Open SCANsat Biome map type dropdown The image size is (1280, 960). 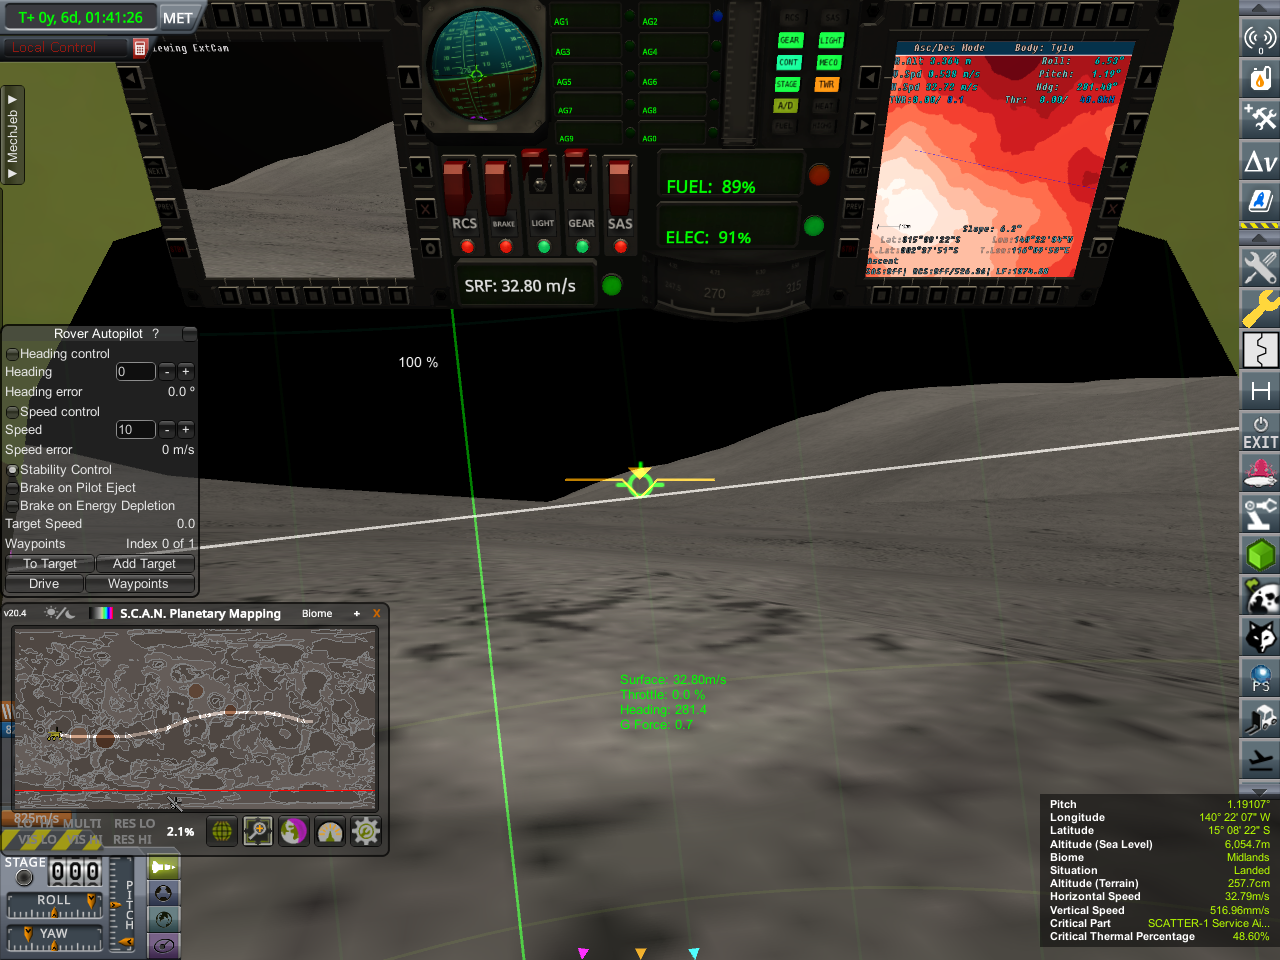[x=317, y=613]
